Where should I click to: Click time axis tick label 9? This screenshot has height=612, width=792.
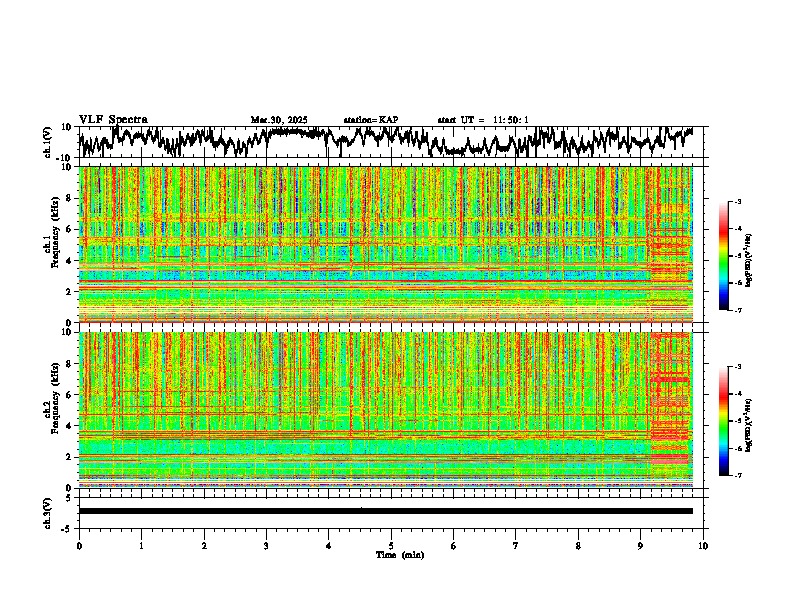tap(641, 546)
